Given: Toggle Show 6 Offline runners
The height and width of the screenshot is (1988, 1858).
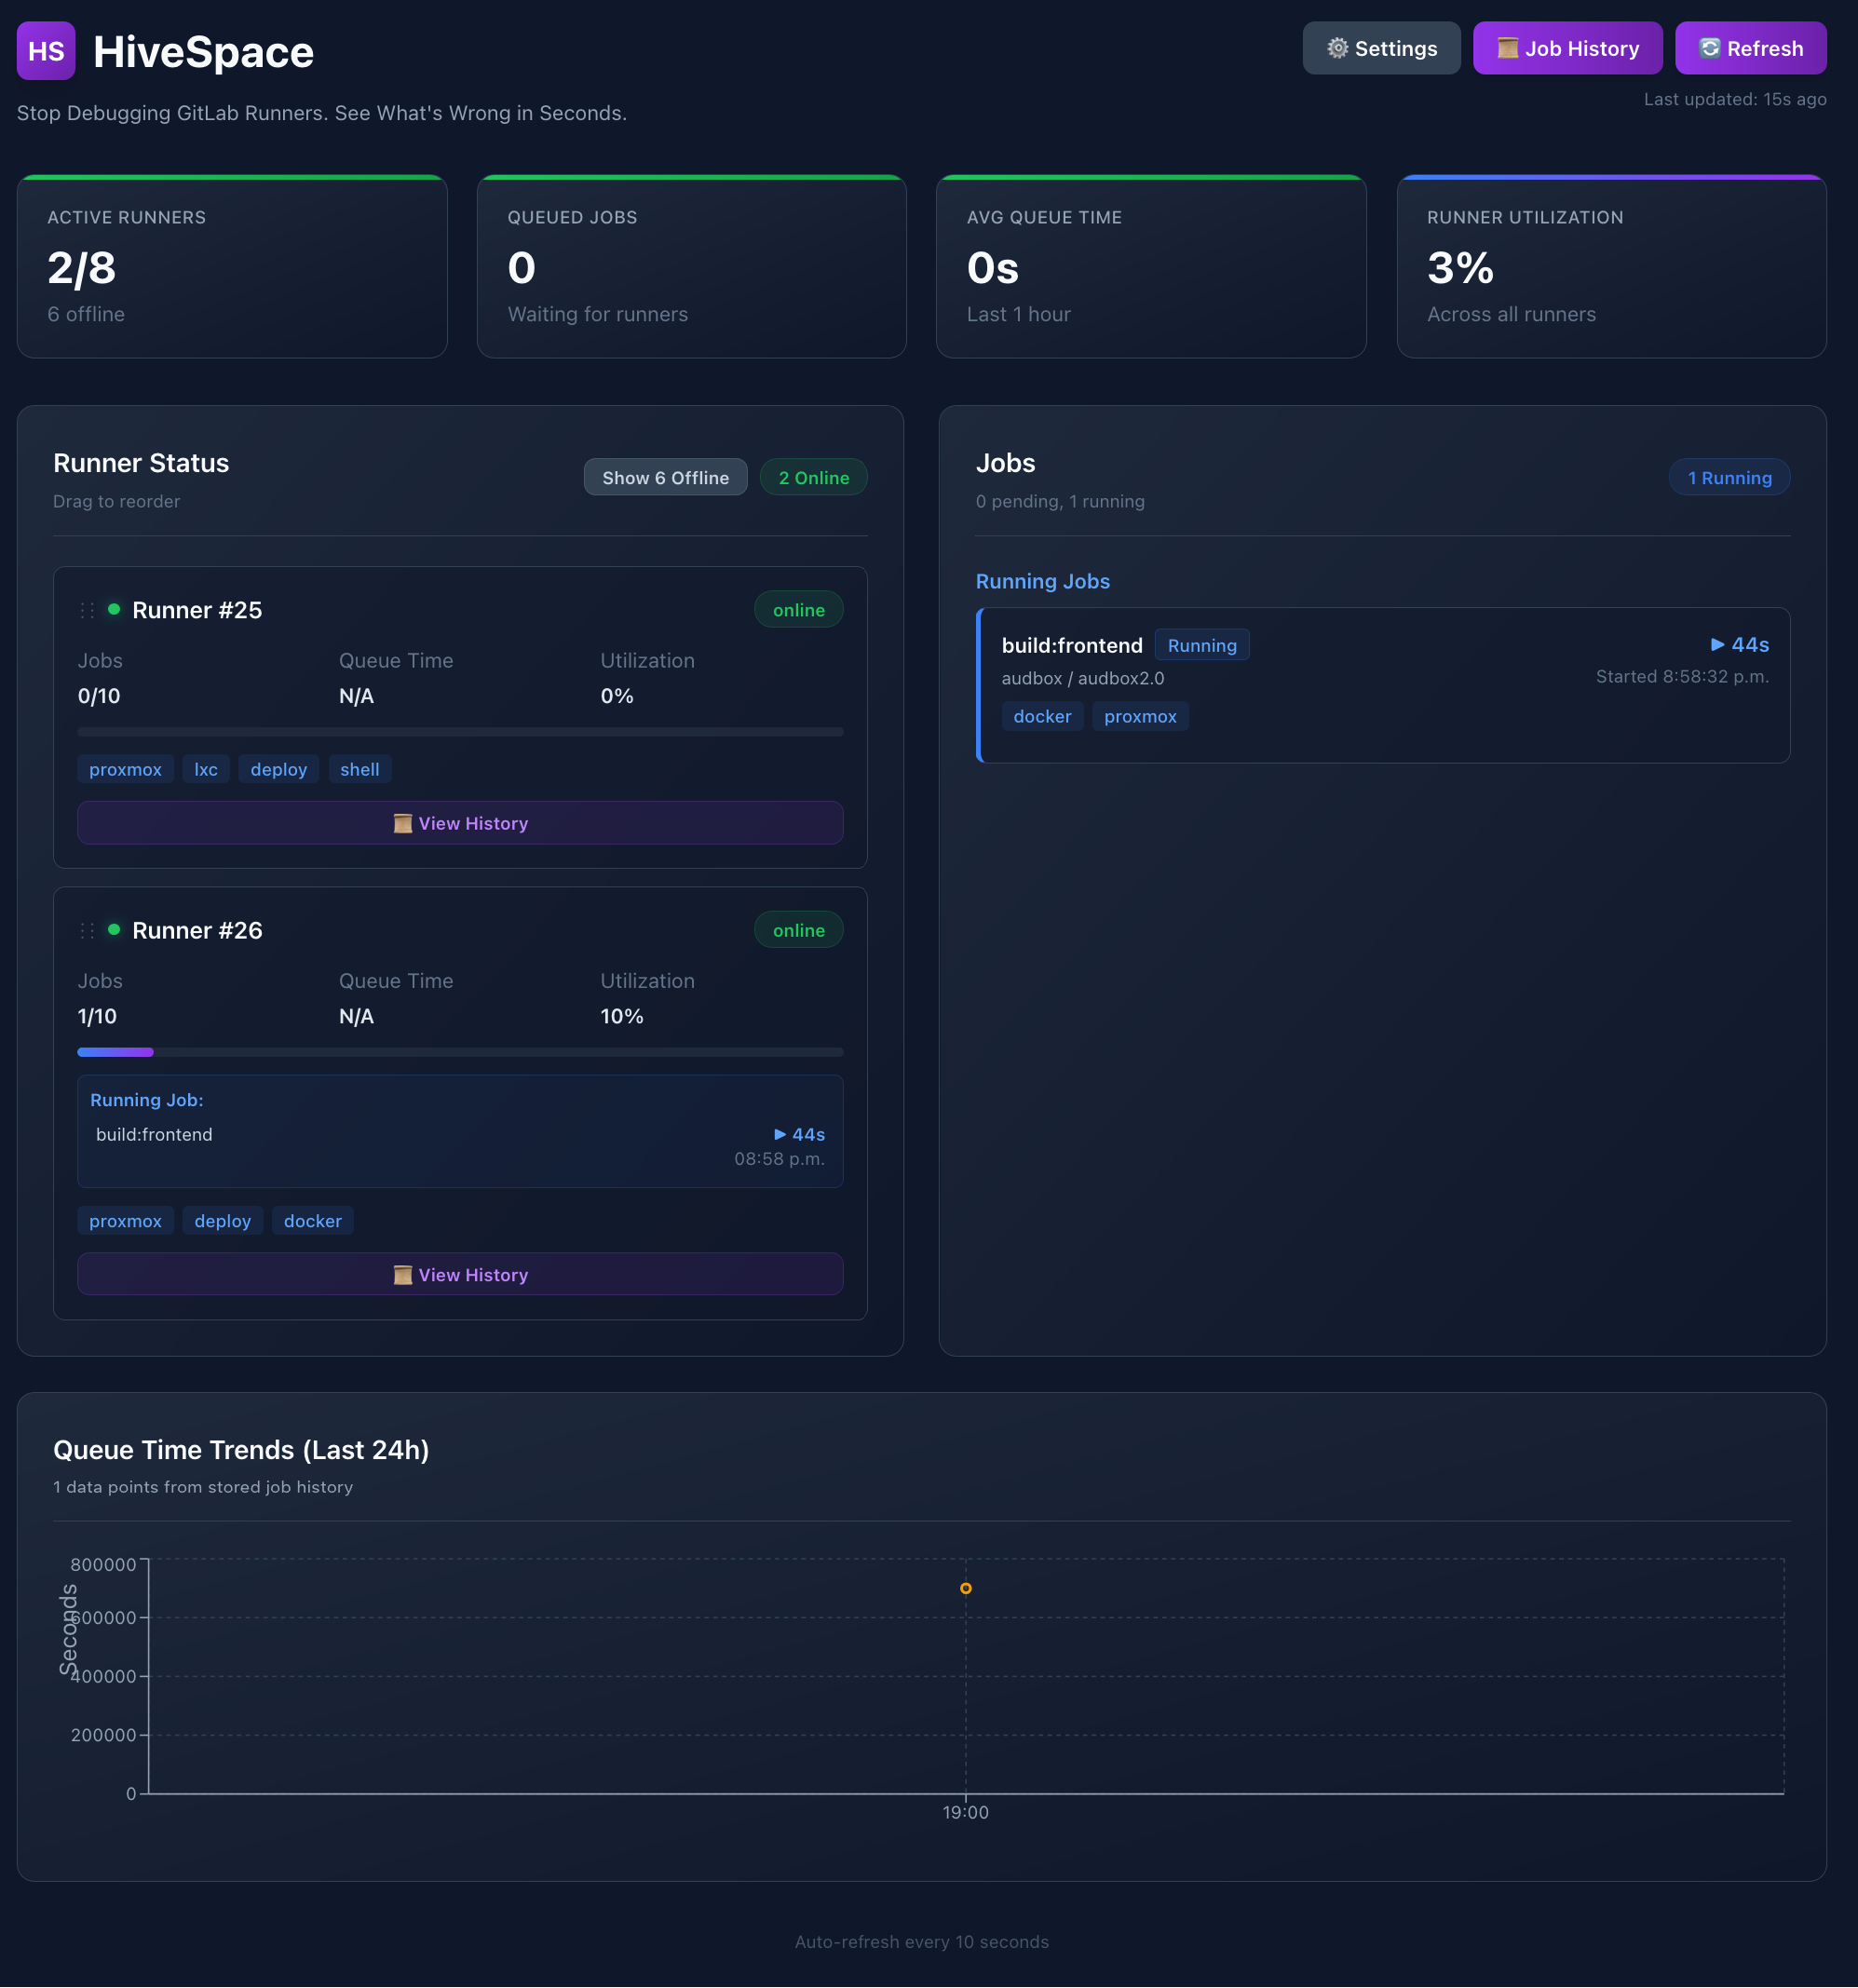Looking at the screenshot, I should pos(665,477).
